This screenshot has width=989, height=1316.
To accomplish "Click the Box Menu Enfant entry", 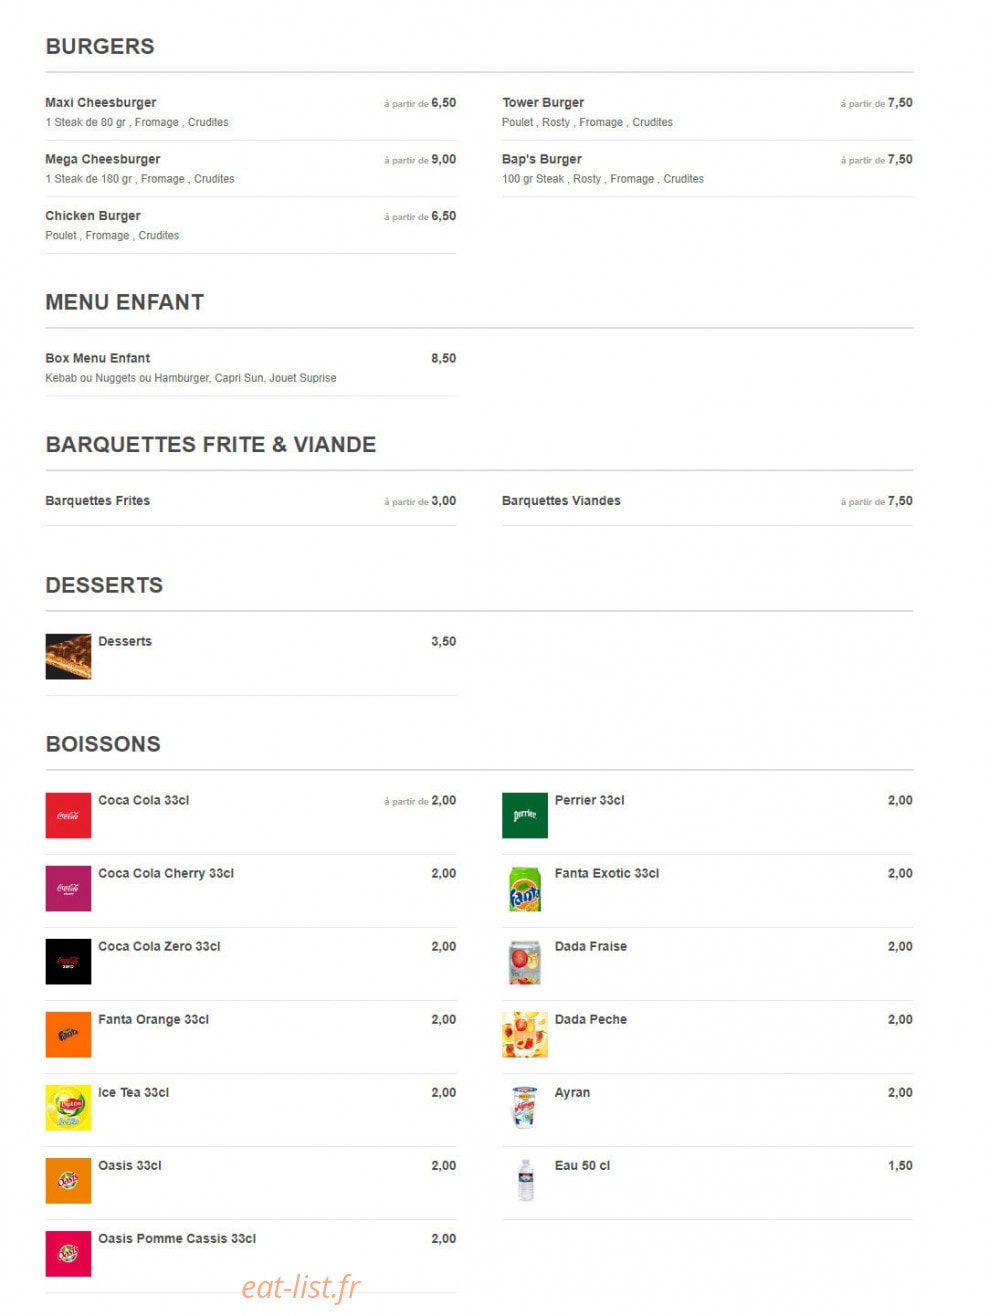I will pos(251,367).
